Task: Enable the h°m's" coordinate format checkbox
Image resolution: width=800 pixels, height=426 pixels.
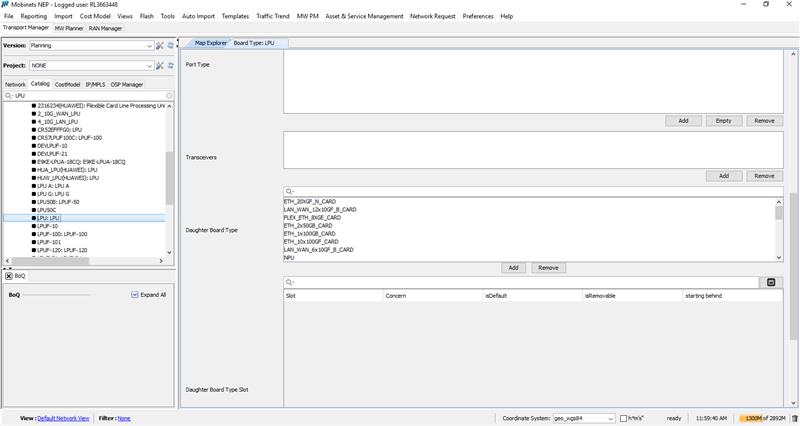Action: point(624,418)
